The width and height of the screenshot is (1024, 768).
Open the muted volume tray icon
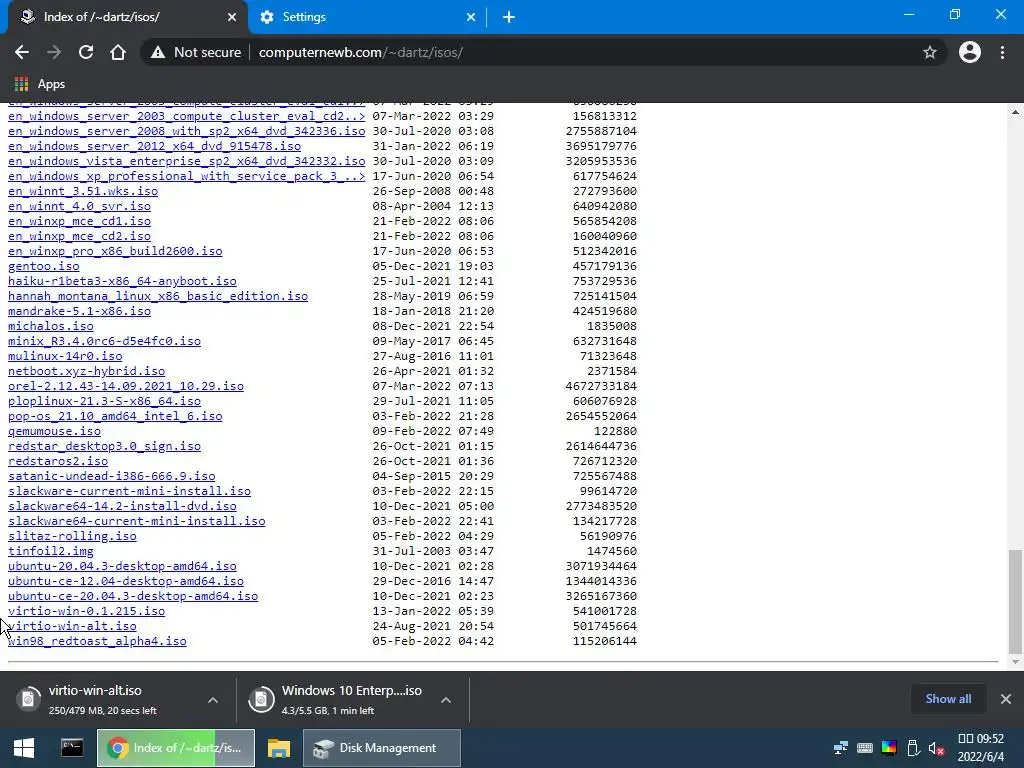point(936,748)
